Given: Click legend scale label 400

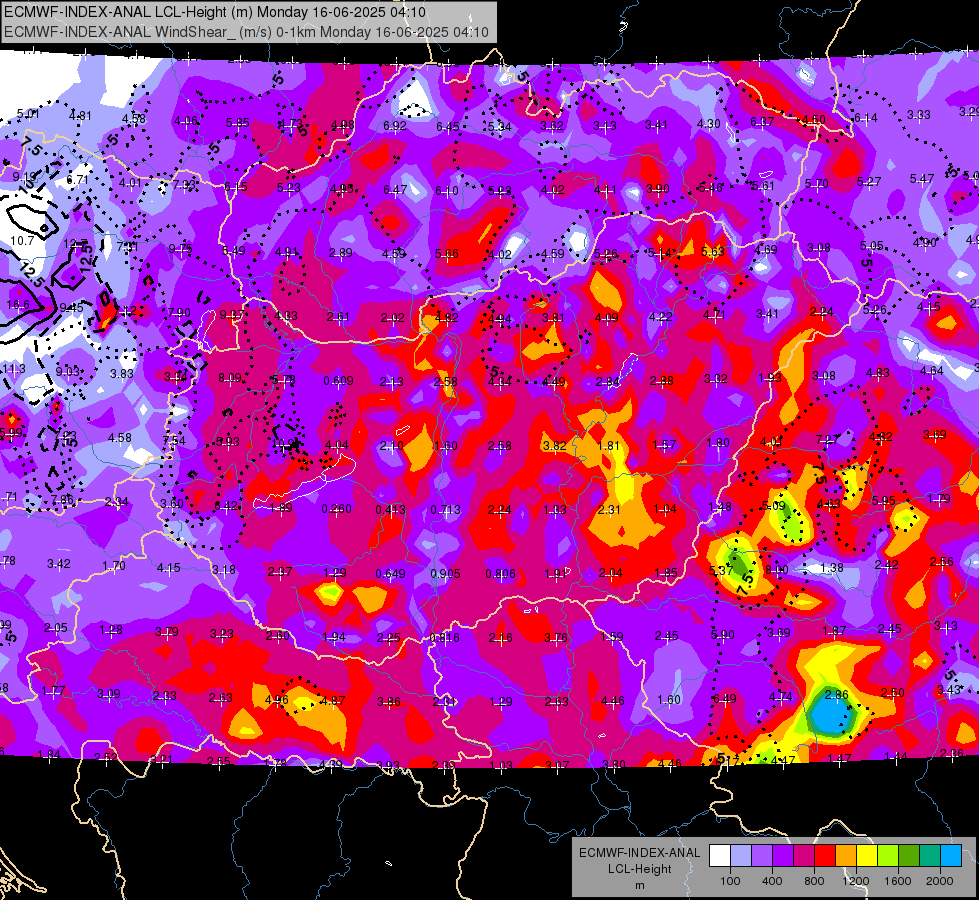Looking at the screenshot, I should pyautogui.click(x=772, y=881).
